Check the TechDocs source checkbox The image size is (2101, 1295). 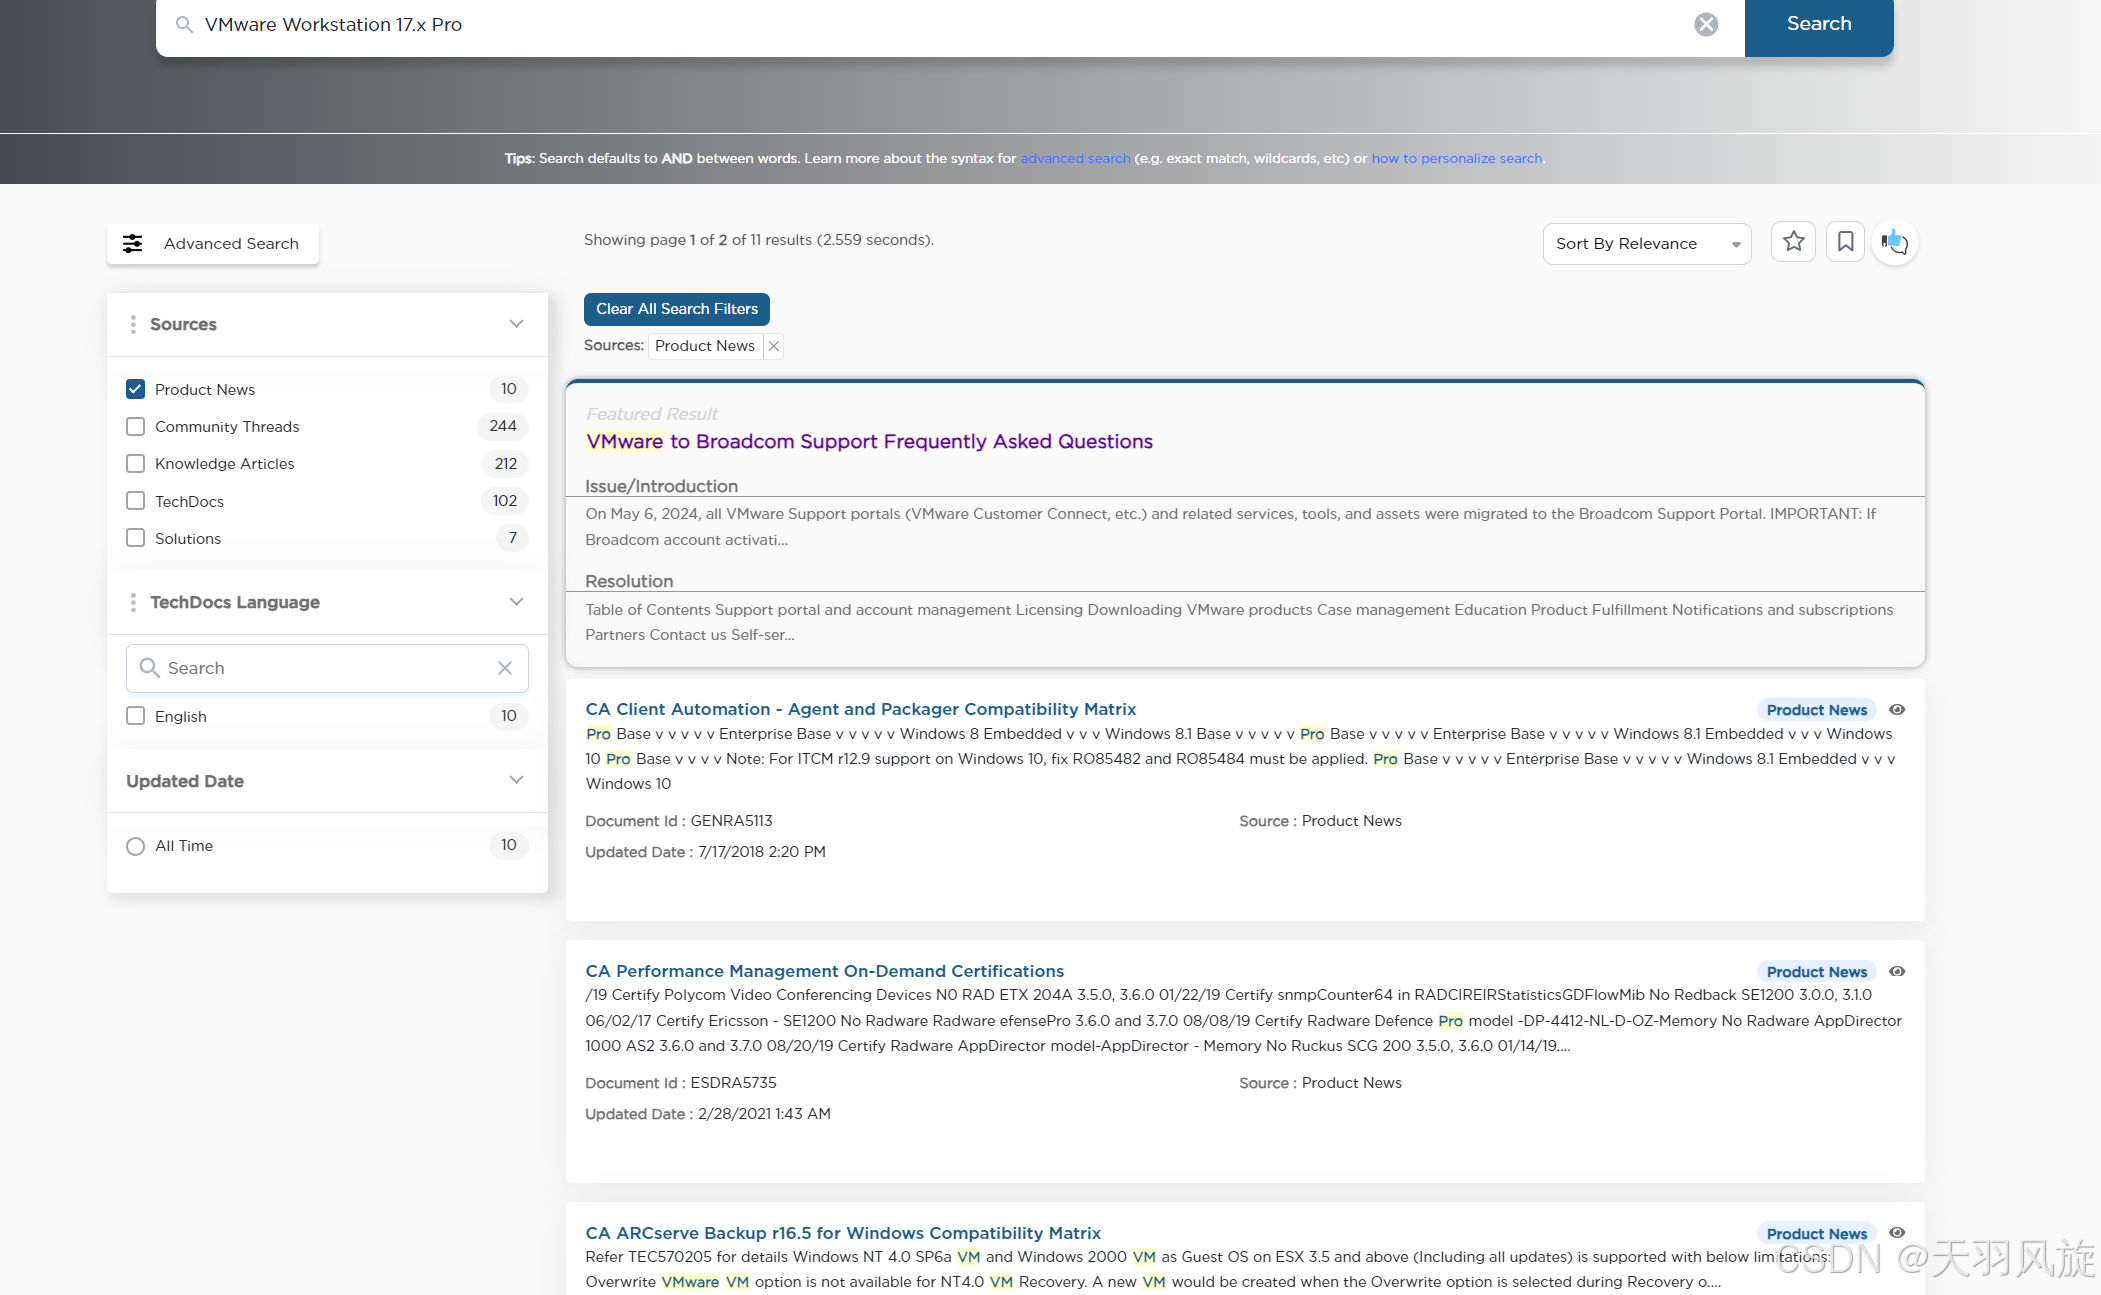click(136, 500)
